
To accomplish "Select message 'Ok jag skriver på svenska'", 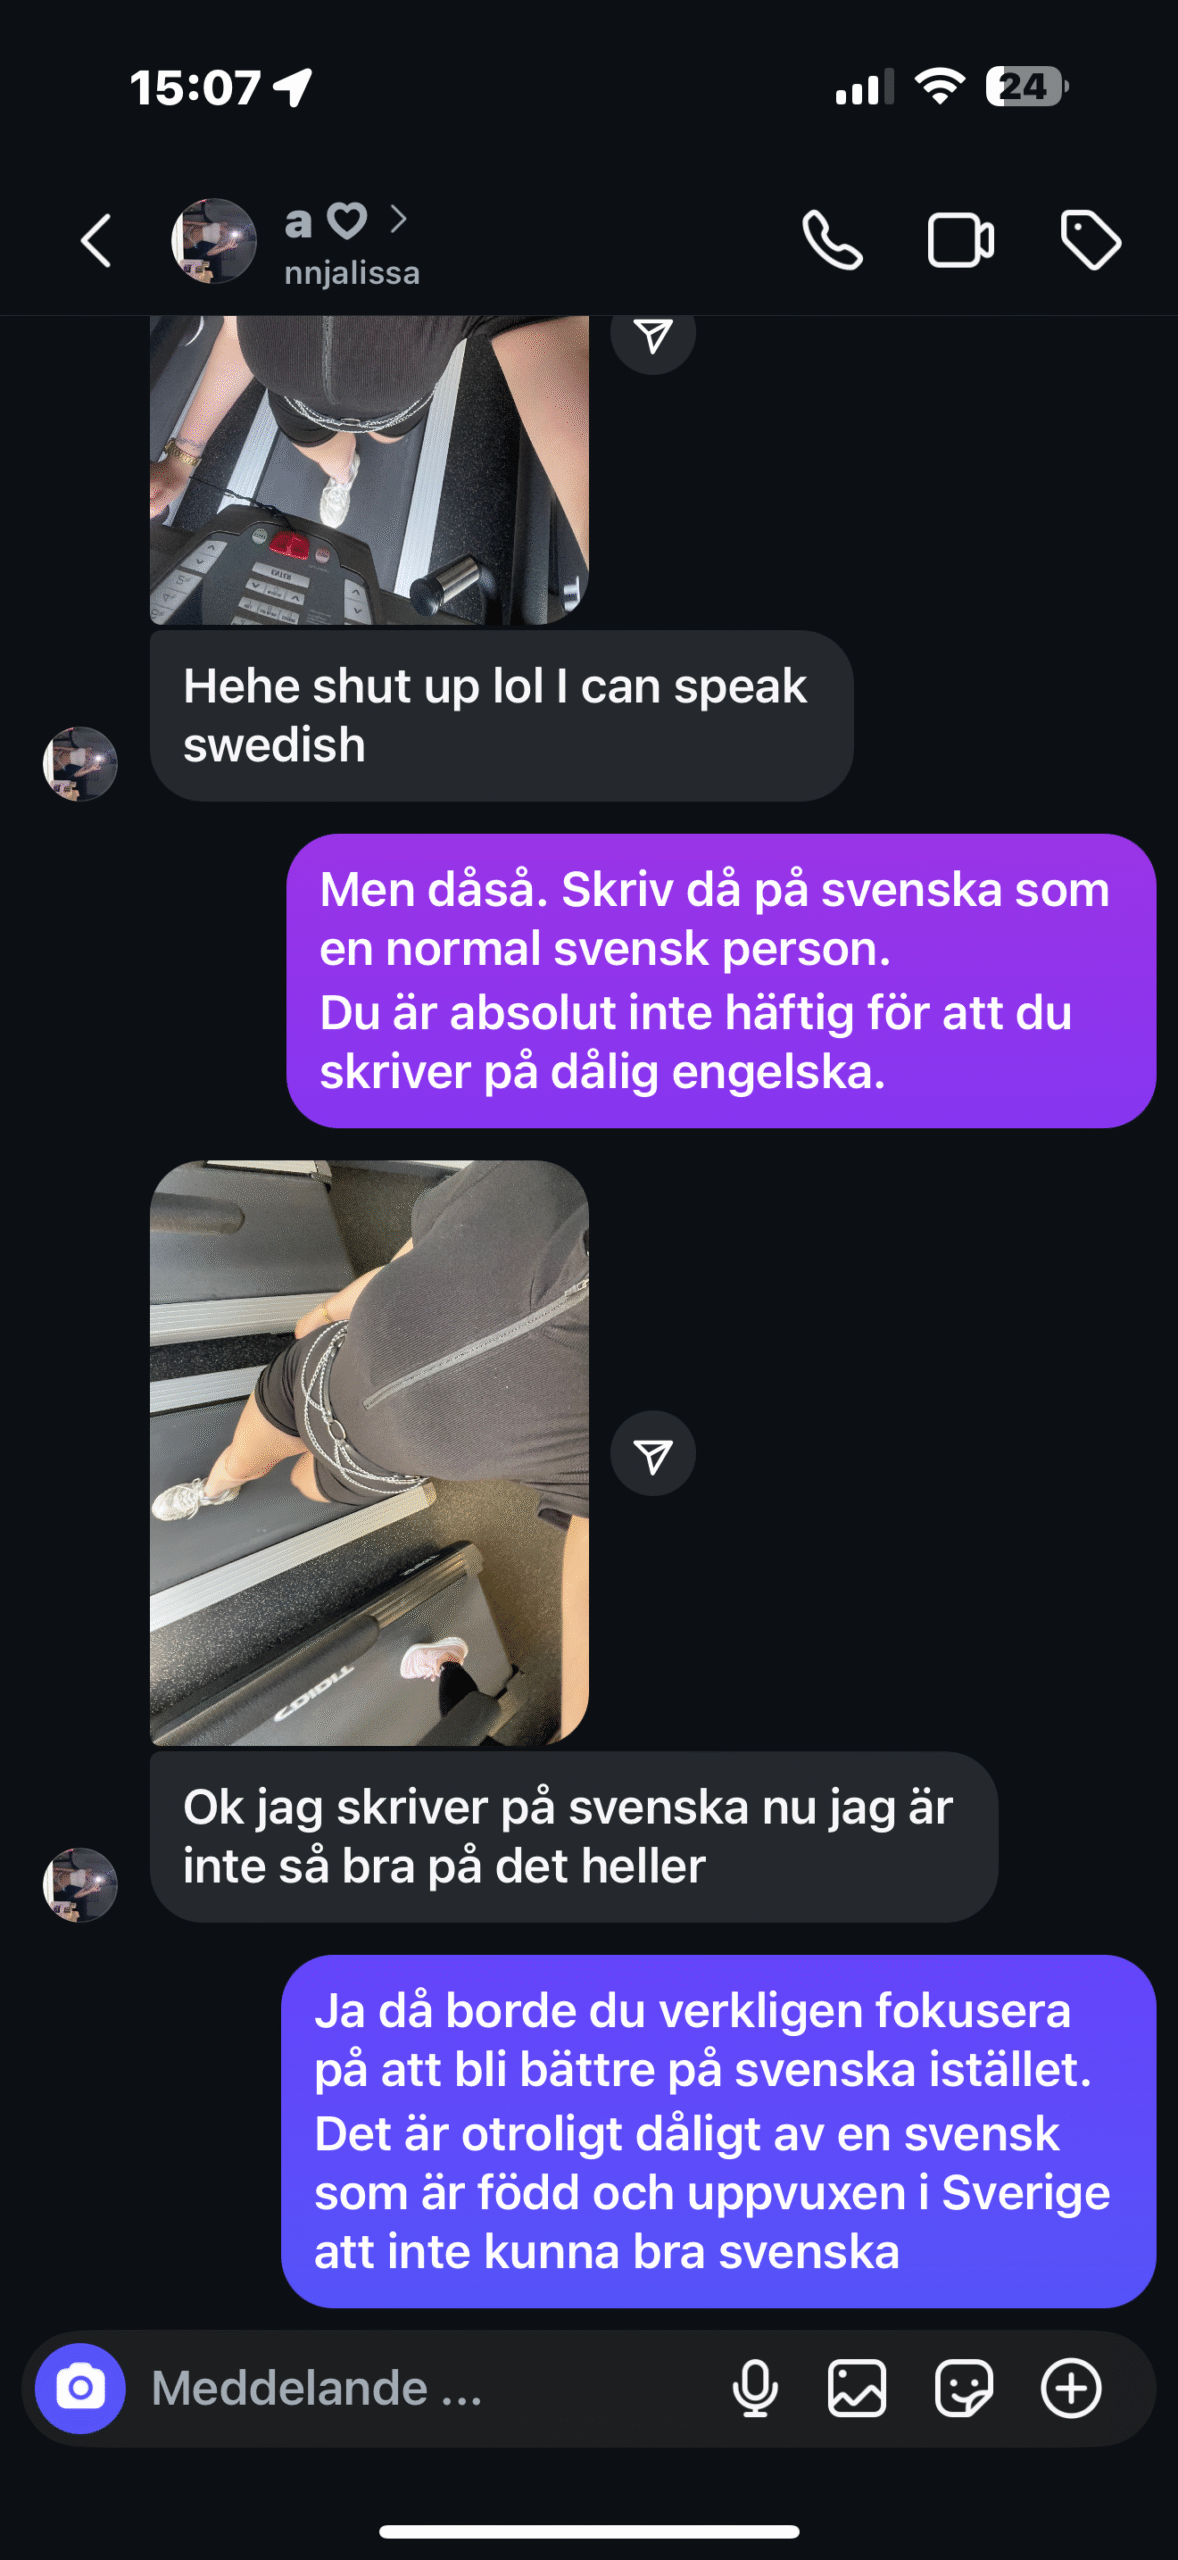I will (574, 1837).
